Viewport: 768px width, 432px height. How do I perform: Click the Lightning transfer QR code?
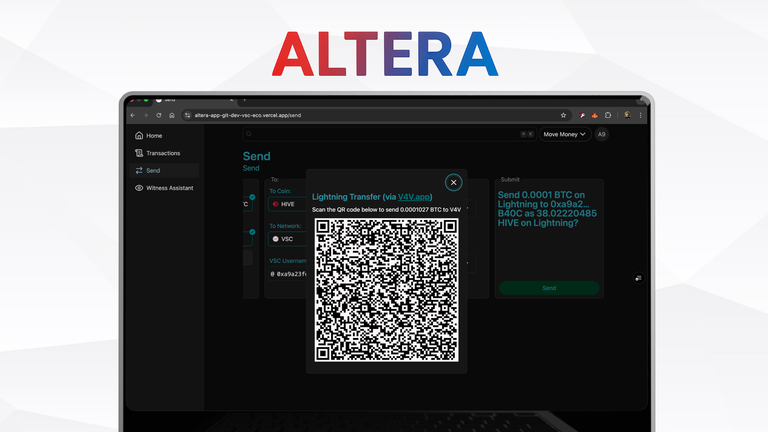pyautogui.click(x=386, y=290)
